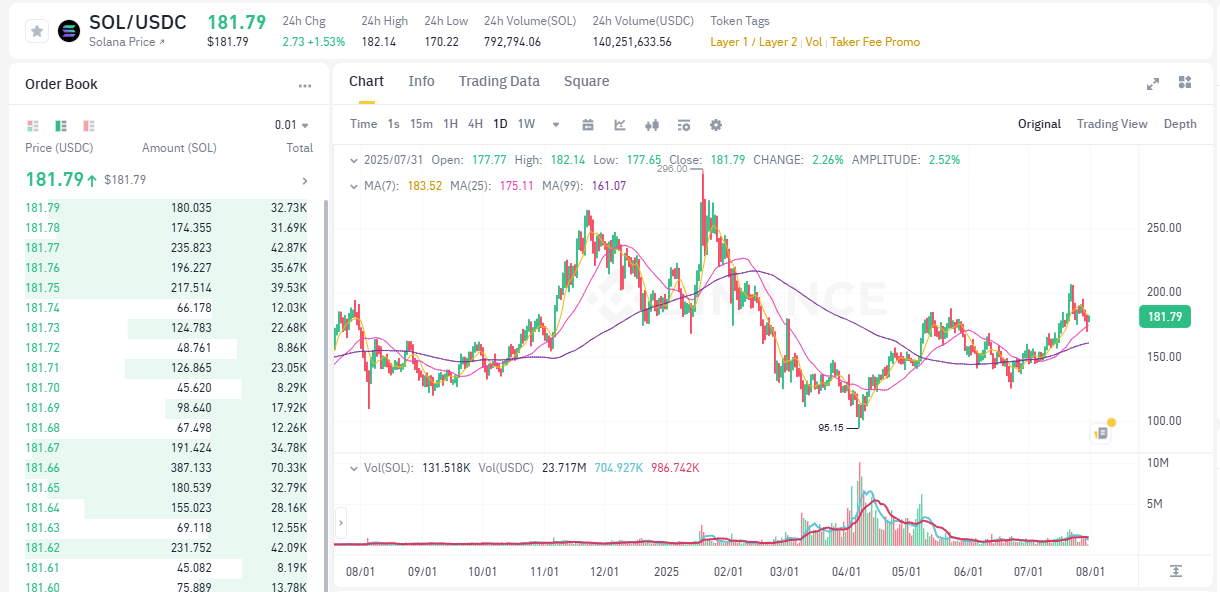Click the green 181.79 price axis label
Image resolution: width=1220 pixels, height=592 pixels.
tap(1165, 317)
